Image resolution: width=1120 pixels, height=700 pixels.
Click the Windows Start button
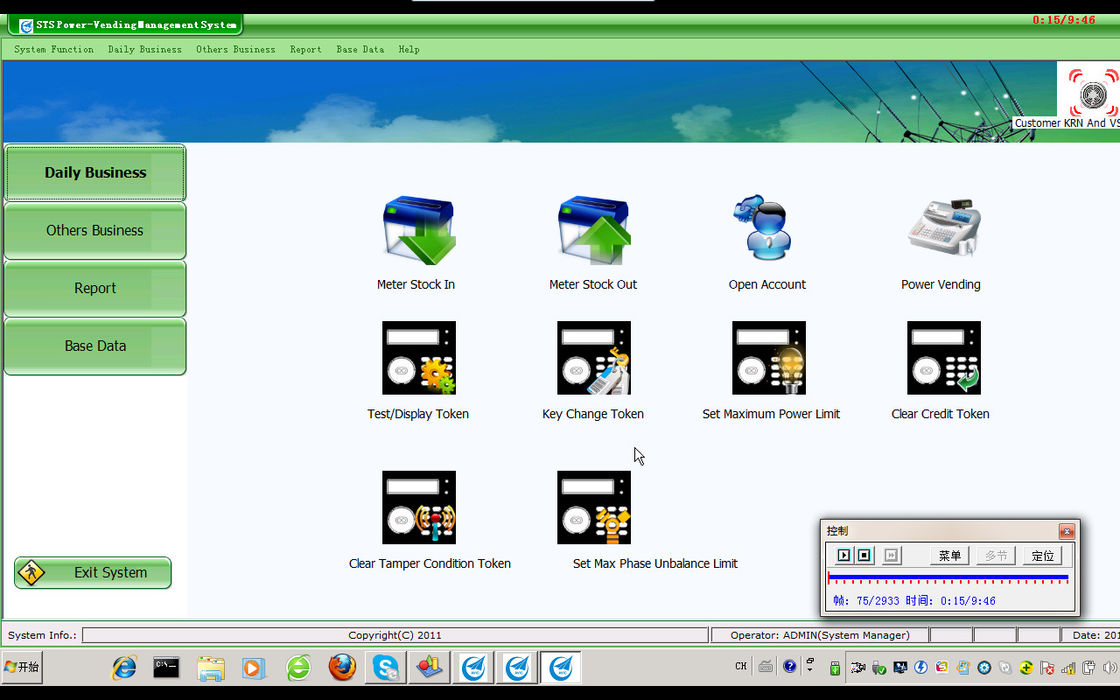(x=22, y=667)
